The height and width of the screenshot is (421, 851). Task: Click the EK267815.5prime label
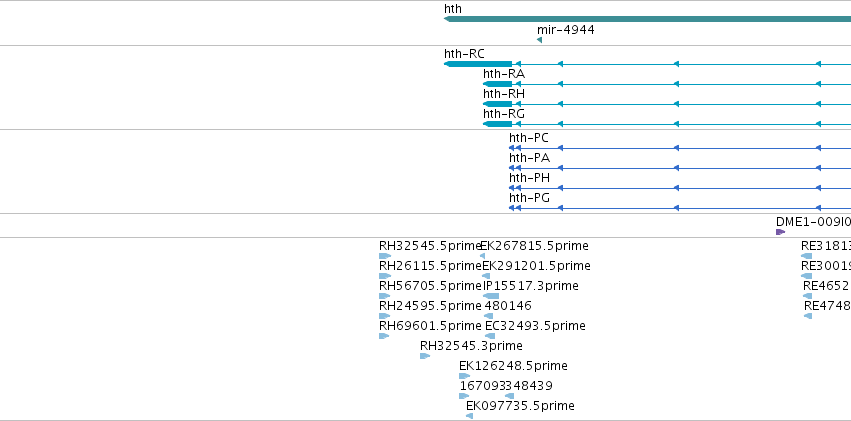coord(535,246)
